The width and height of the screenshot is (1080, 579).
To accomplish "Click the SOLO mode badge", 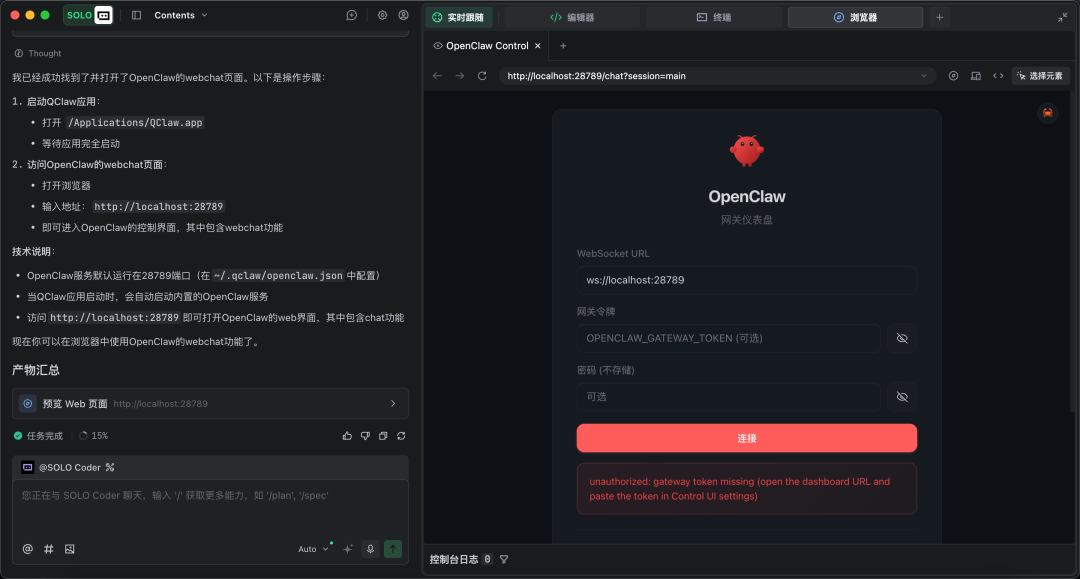I will click(88, 15).
